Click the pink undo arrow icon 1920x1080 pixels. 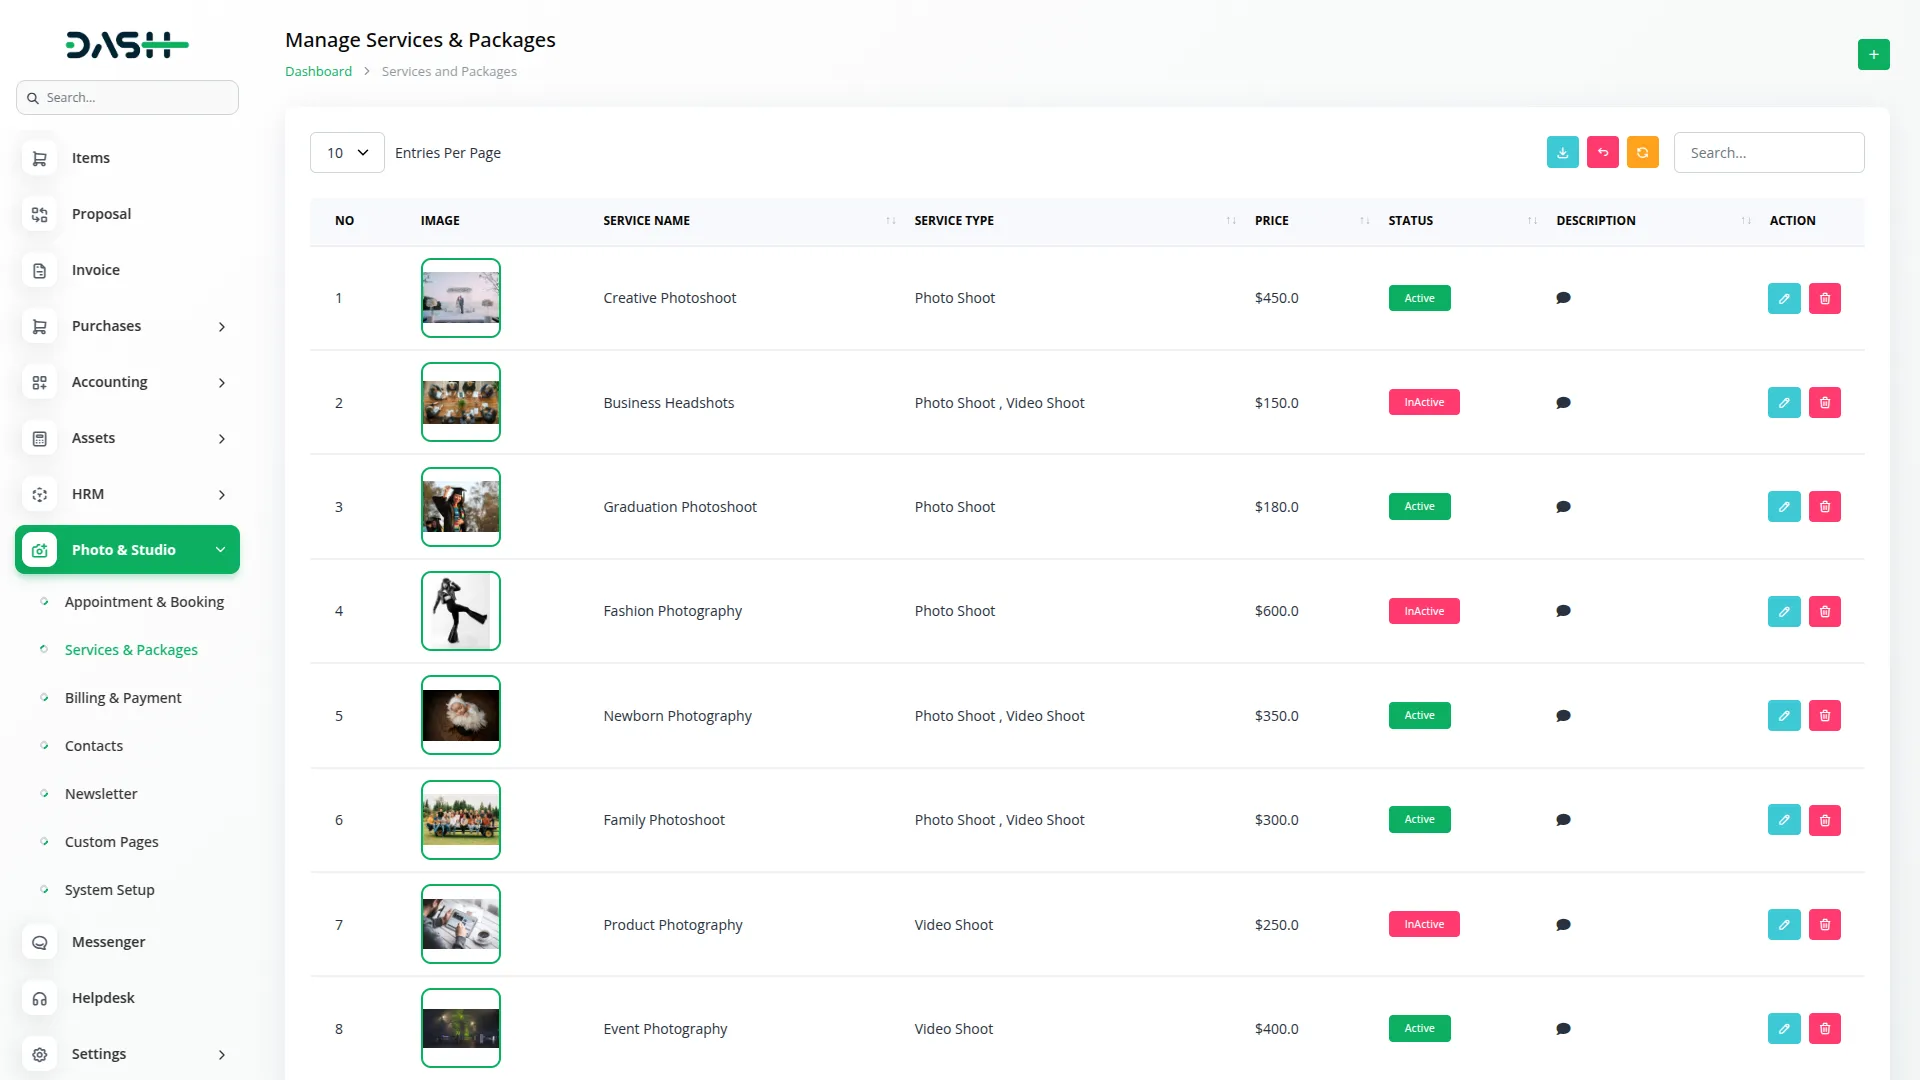pyautogui.click(x=1602, y=152)
